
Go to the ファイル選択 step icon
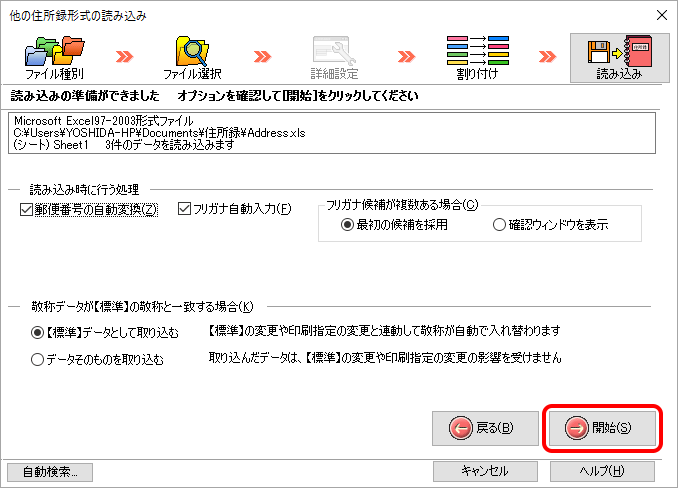click(192, 58)
